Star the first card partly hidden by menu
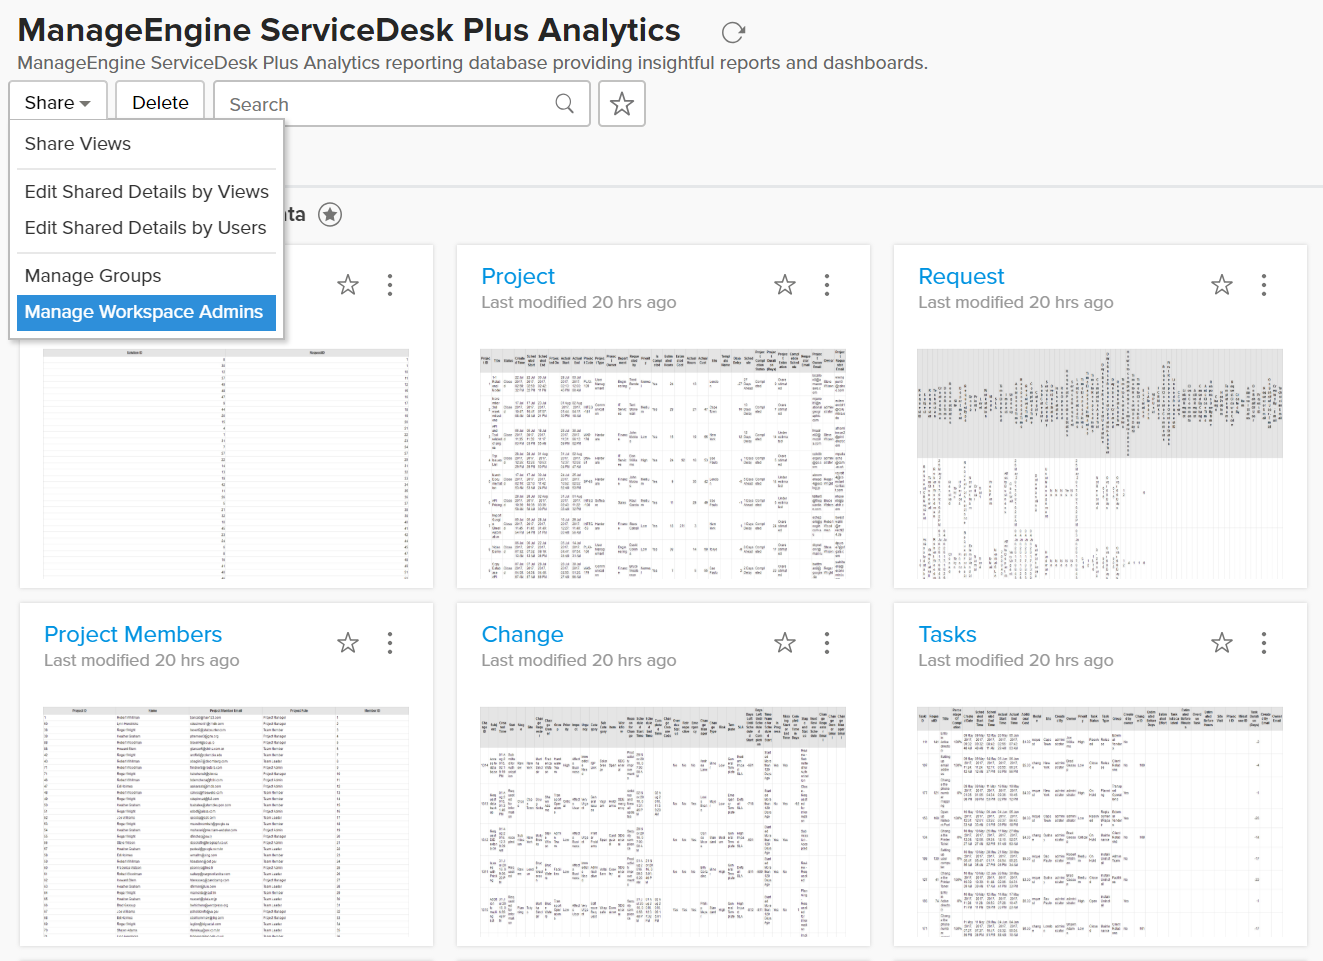1323x961 pixels. pos(348,285)
